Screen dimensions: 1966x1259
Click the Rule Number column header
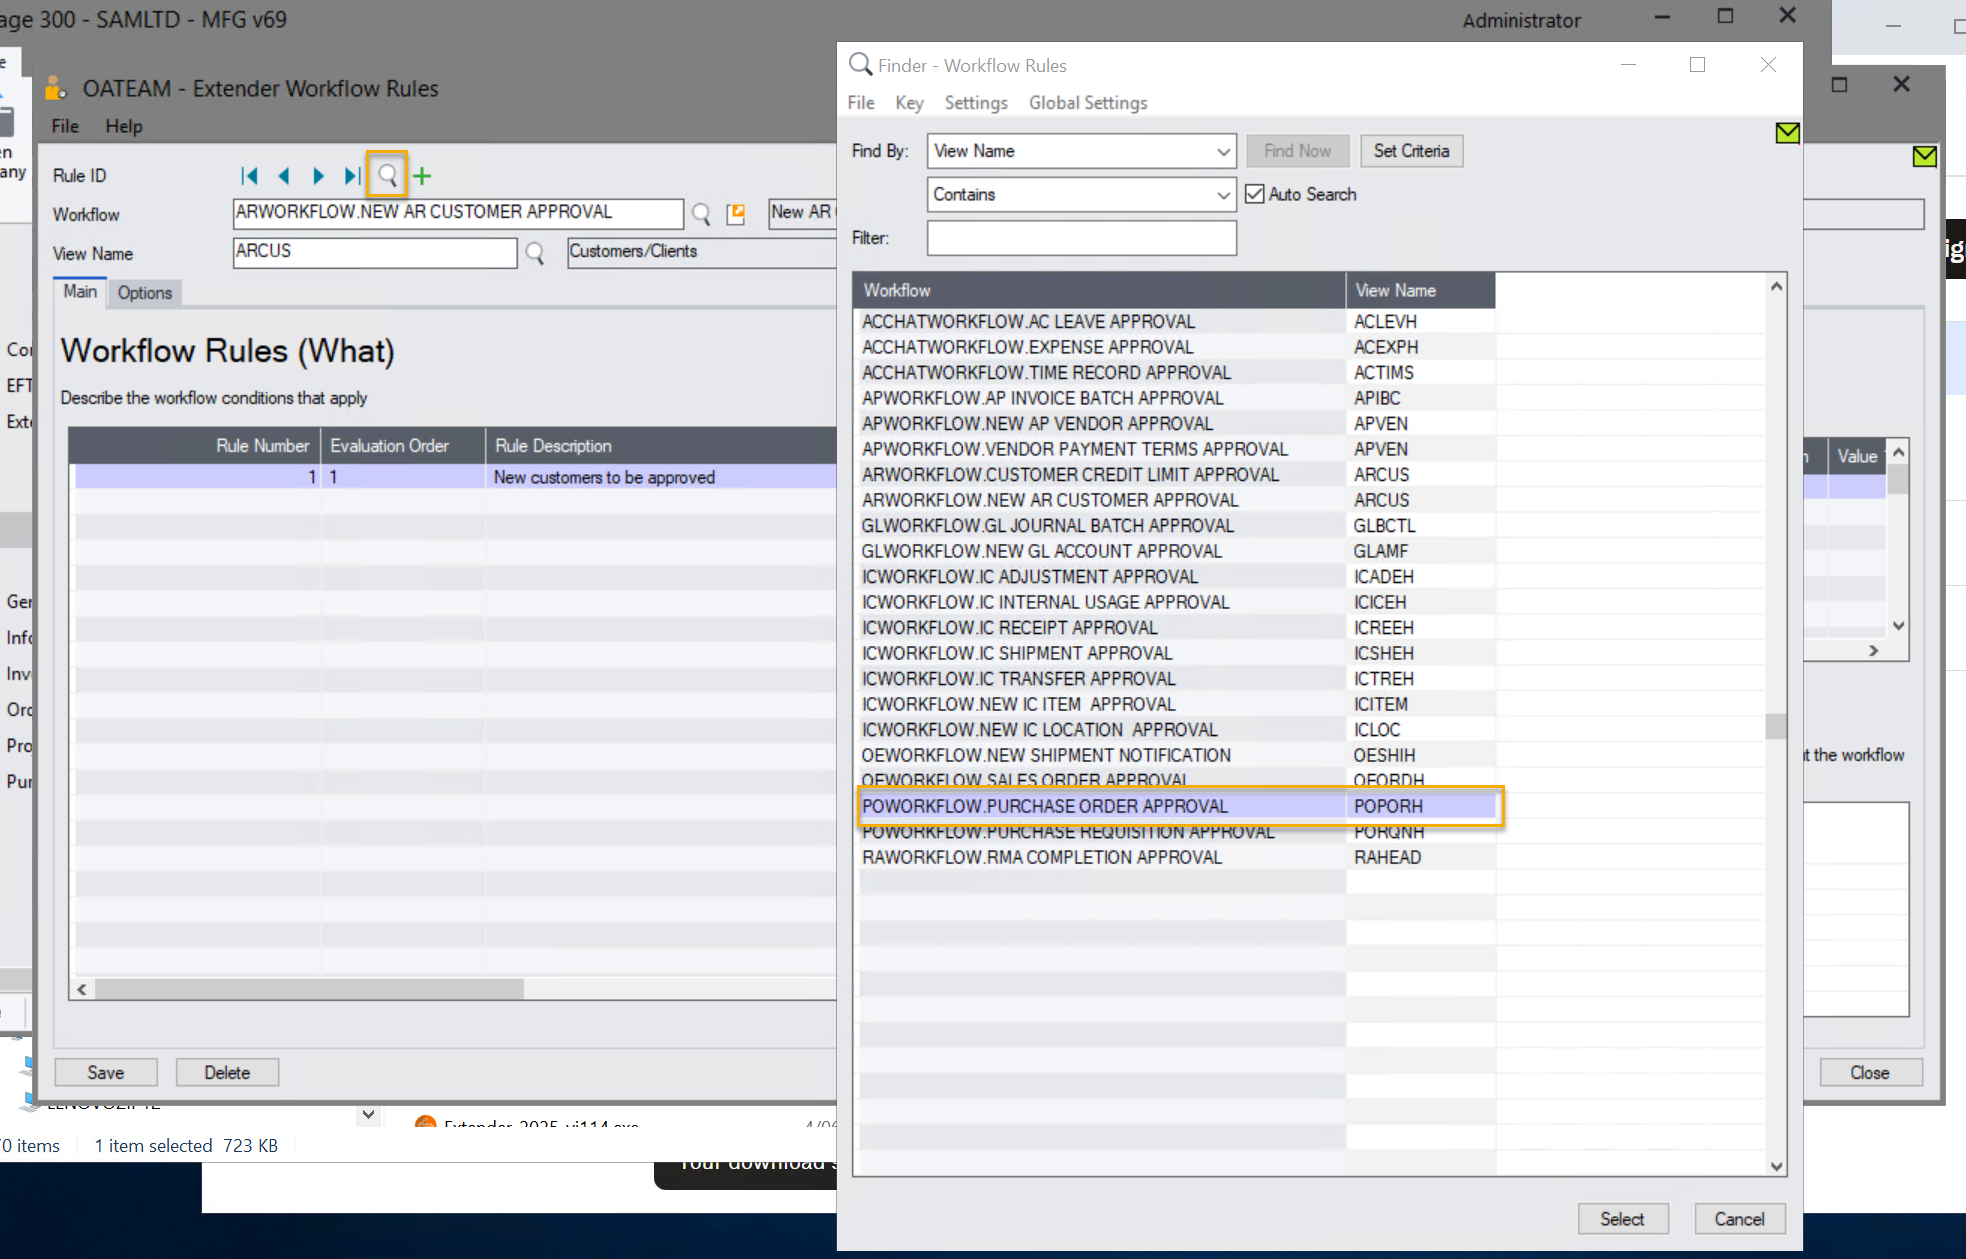(x=196, y=445)
